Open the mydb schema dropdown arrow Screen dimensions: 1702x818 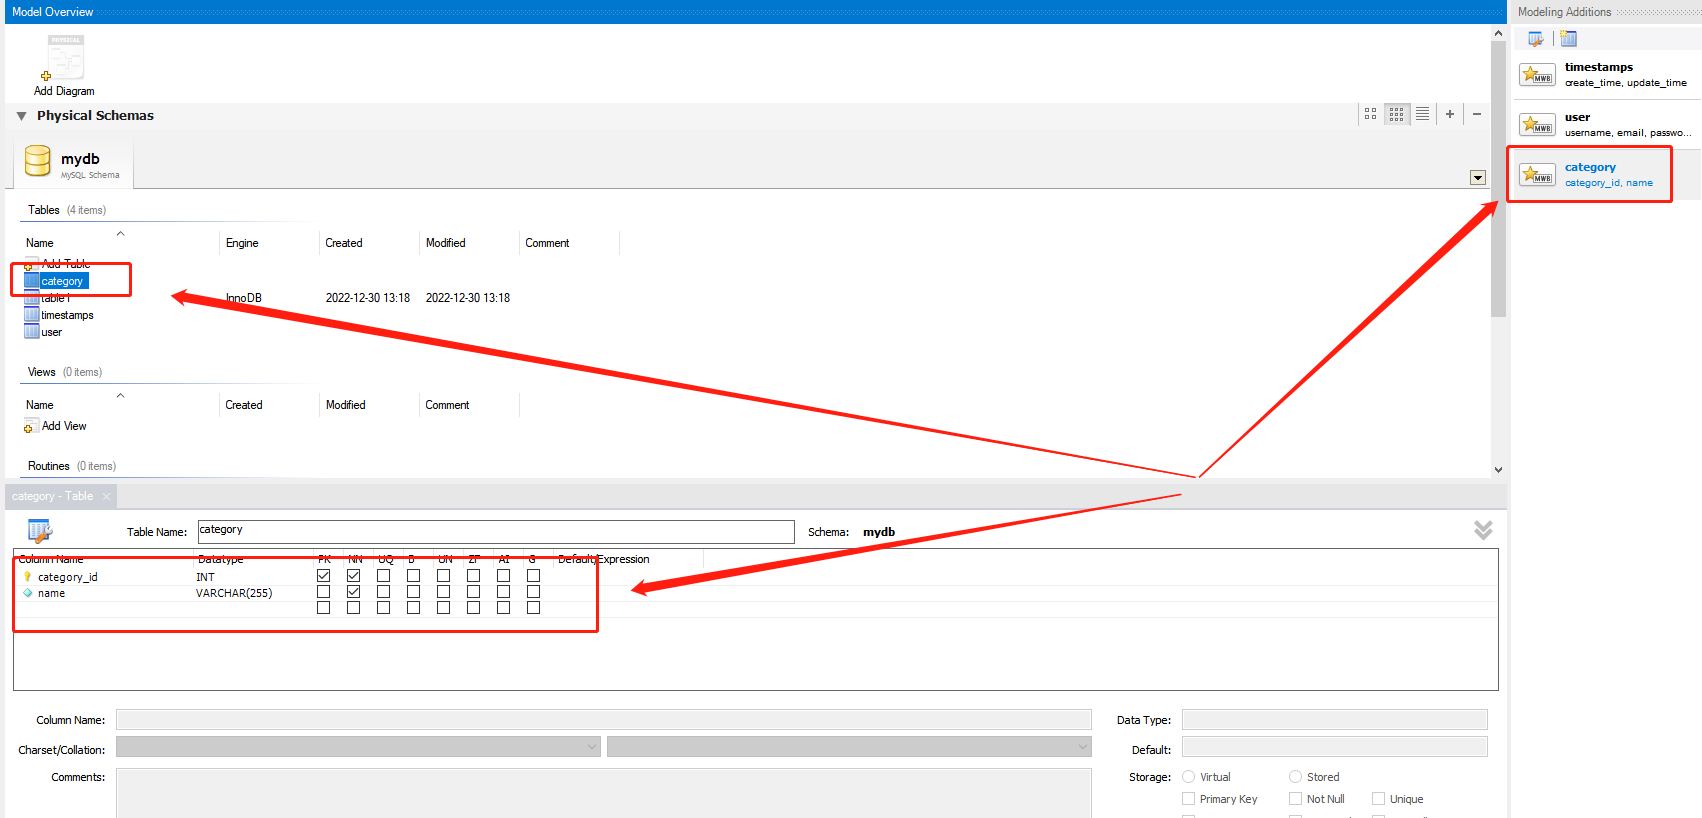(x=1477, y=178)
